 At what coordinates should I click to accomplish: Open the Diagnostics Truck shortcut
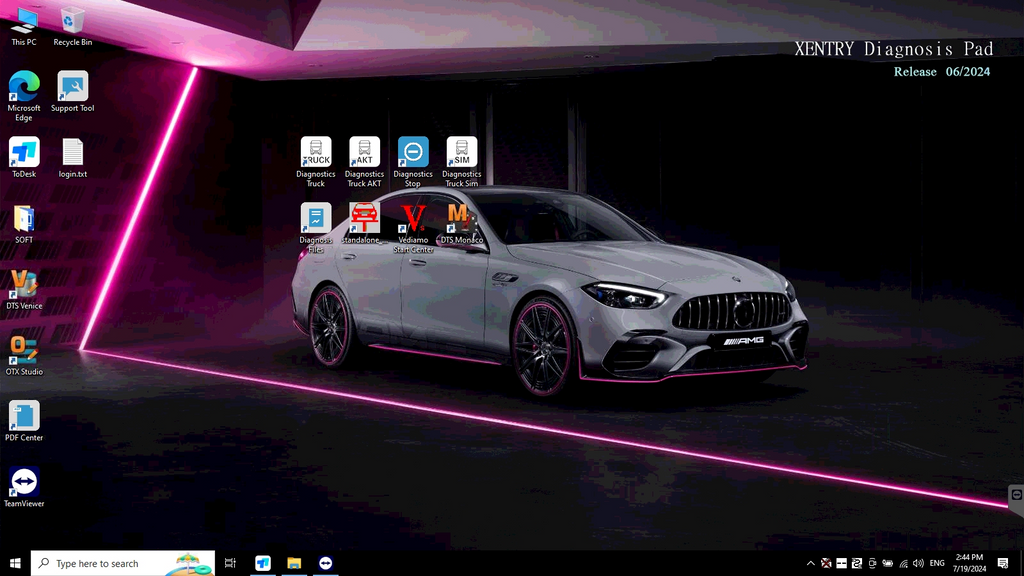point(316,153)
